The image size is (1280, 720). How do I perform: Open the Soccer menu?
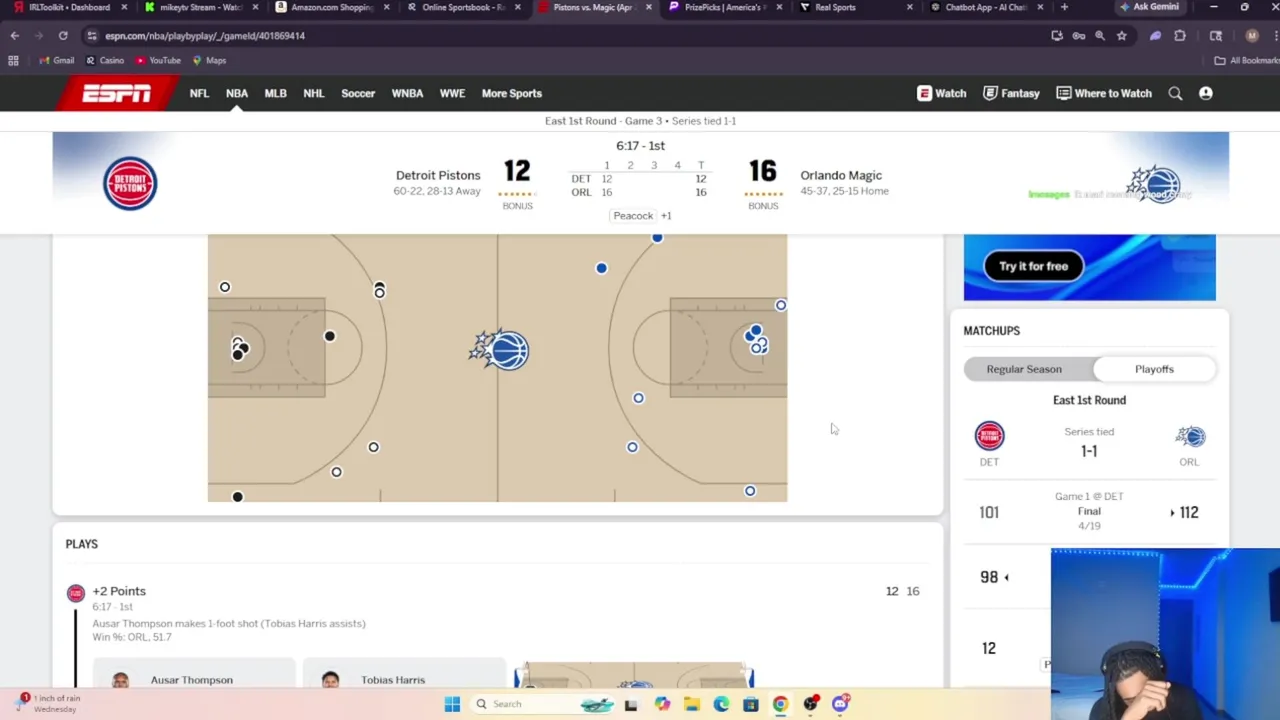click(358, 93)
